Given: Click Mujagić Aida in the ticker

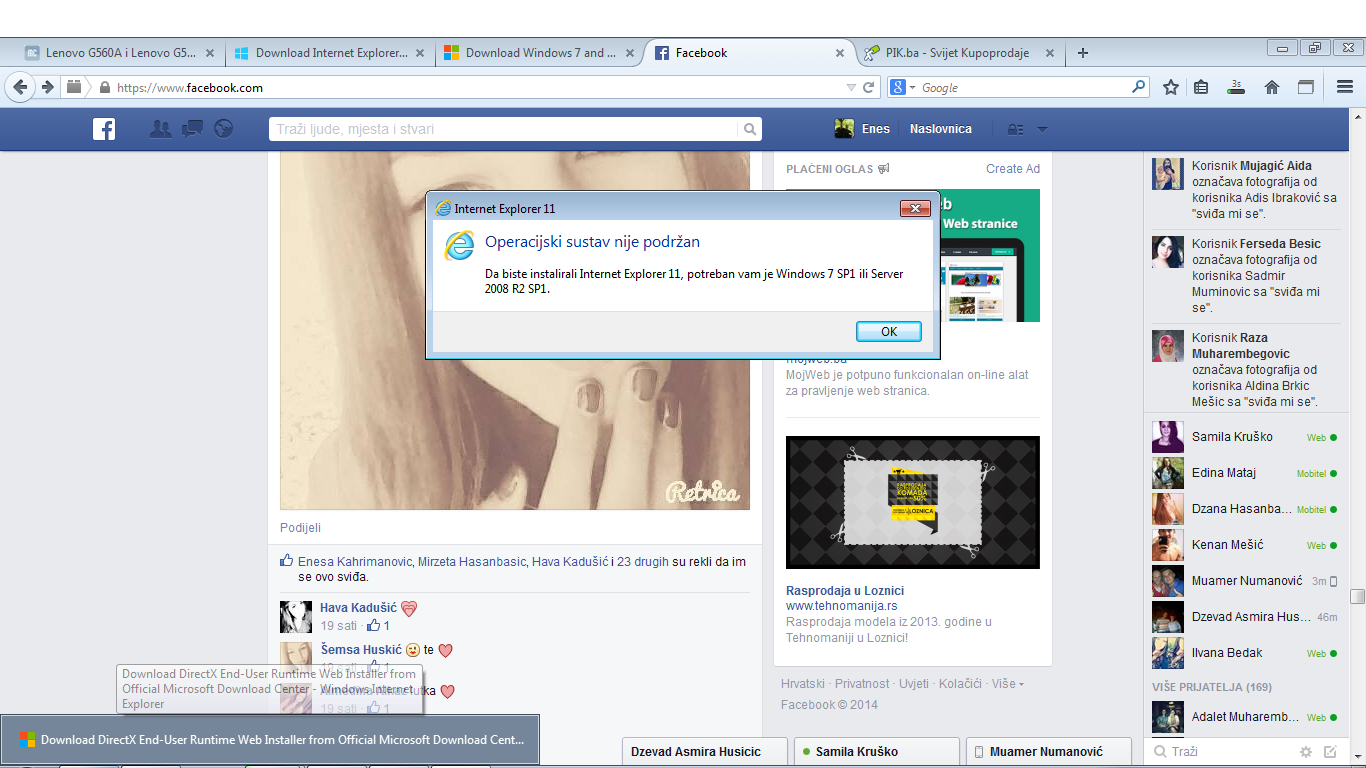Looking at the screenshot, I should point(1276,166).
